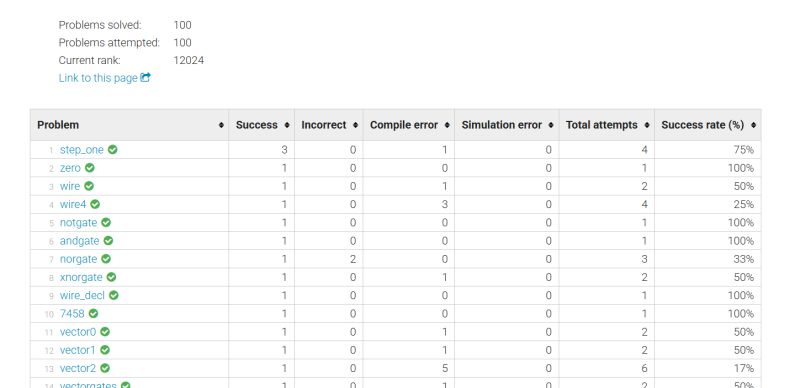800x388 pixels.
Task: Open Link to this page
Action: tap(98, 78)
